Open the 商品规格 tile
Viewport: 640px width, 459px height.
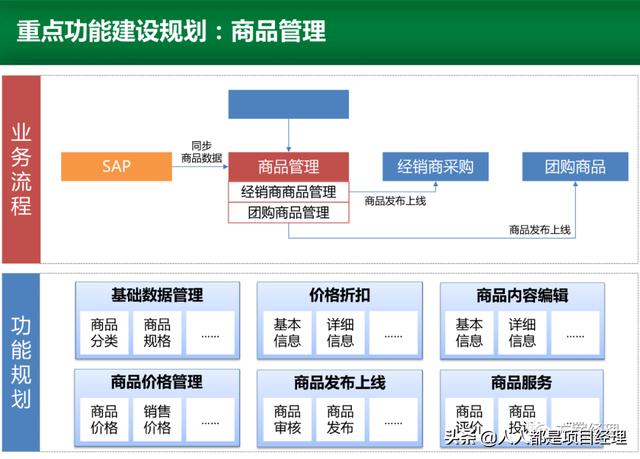(157, 333)
